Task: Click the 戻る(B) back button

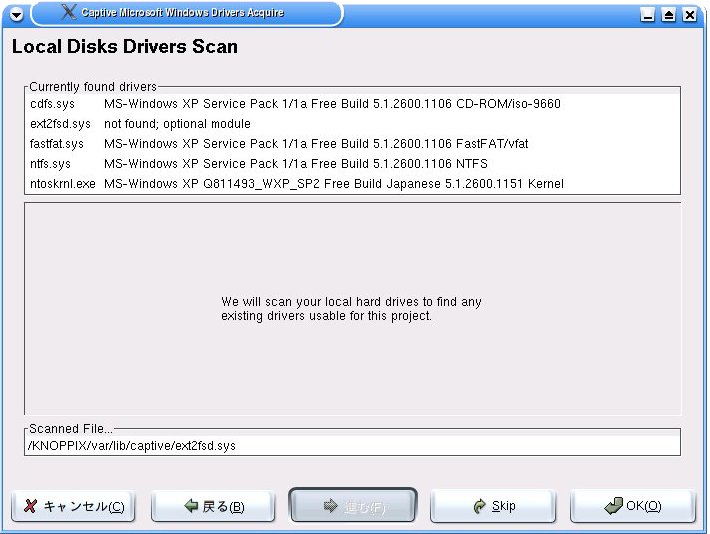Action: [213, 506]
